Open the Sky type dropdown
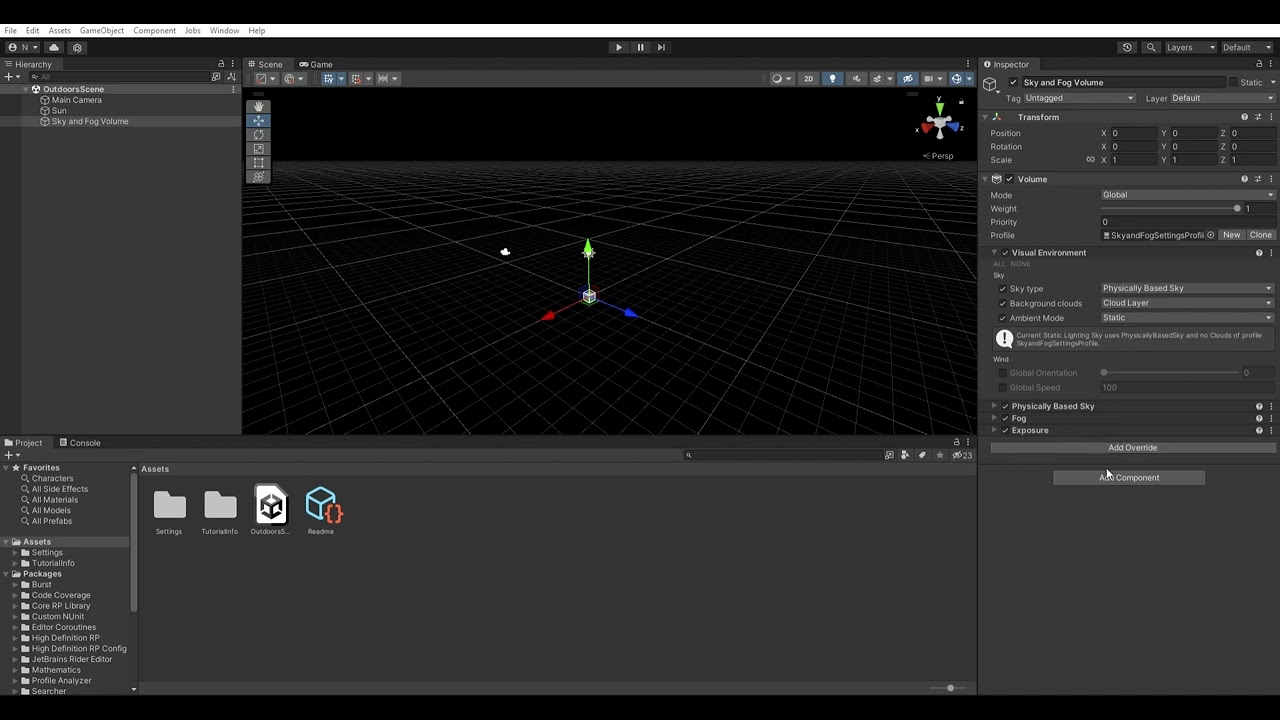 (x=1186, y=288)
